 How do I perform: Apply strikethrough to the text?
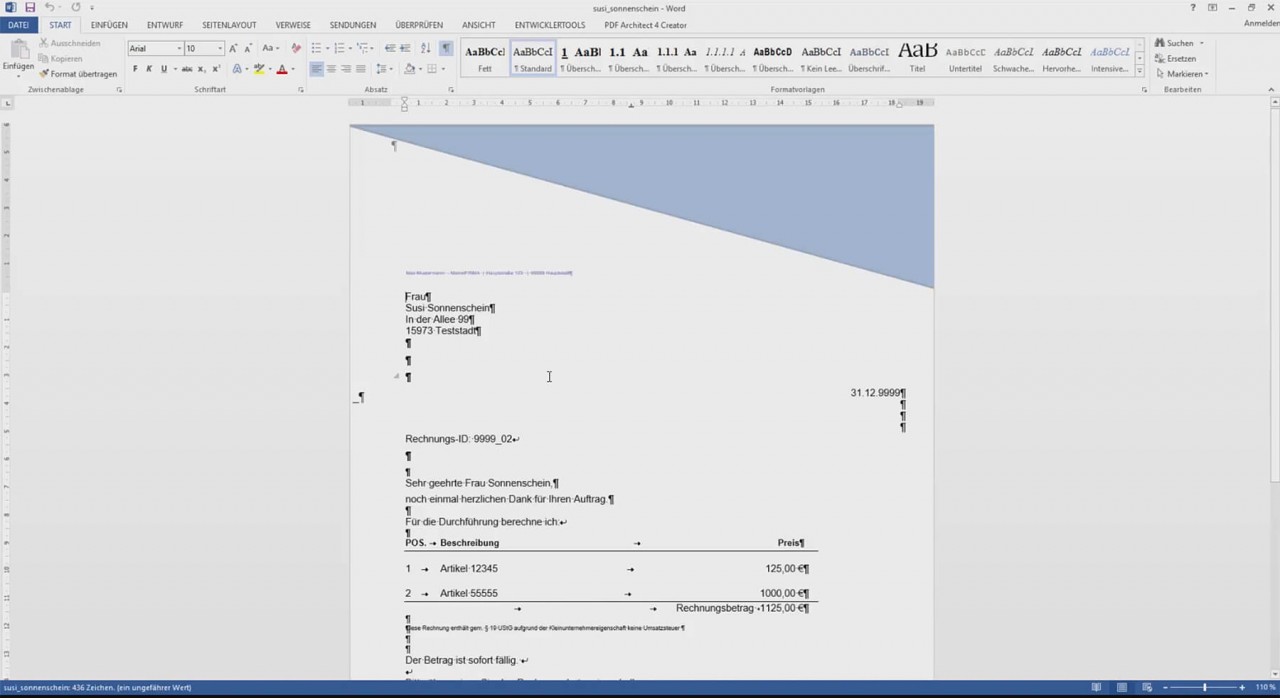[188, 68]
